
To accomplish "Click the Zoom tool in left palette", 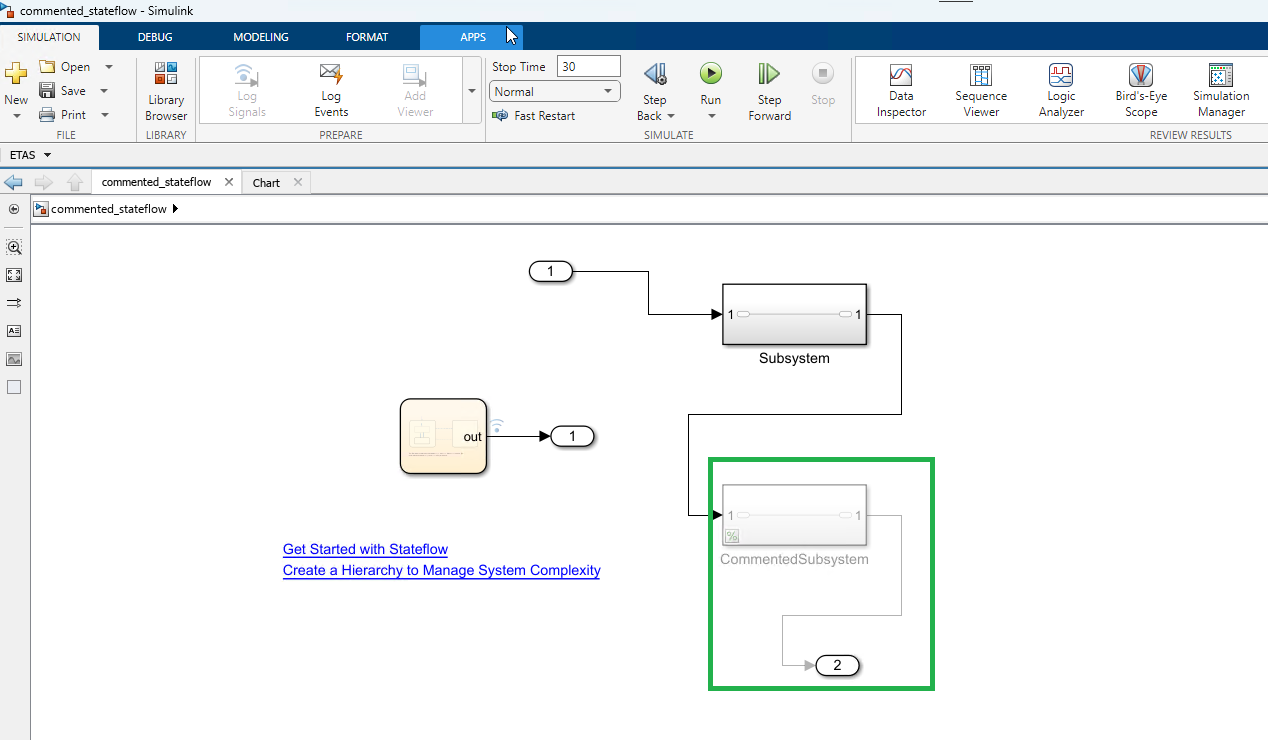I will point(14,247).
